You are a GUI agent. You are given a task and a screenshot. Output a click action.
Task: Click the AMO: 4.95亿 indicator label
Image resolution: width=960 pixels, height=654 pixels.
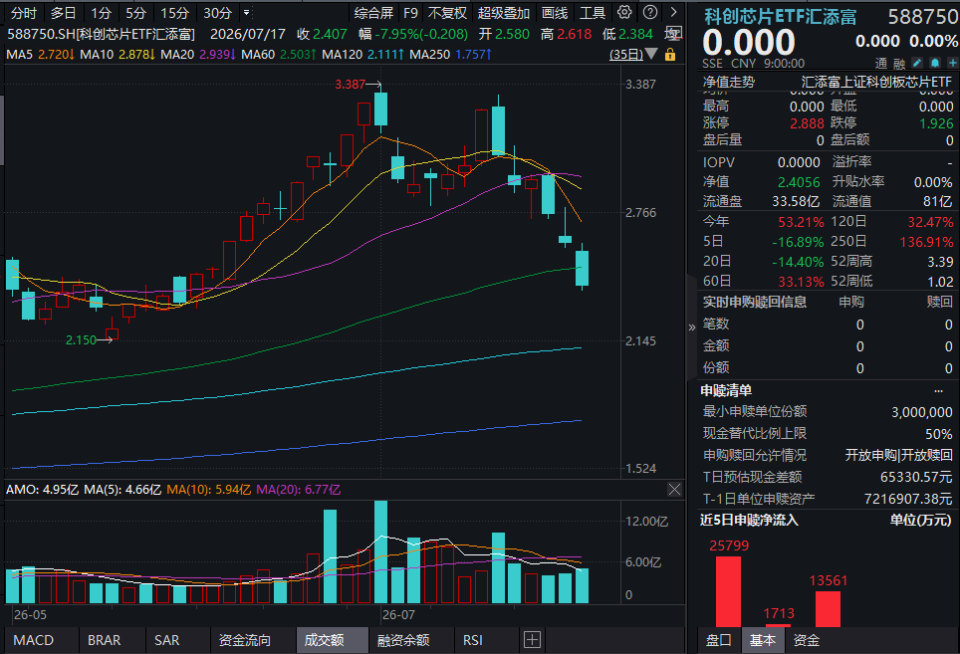coord(42,489)
